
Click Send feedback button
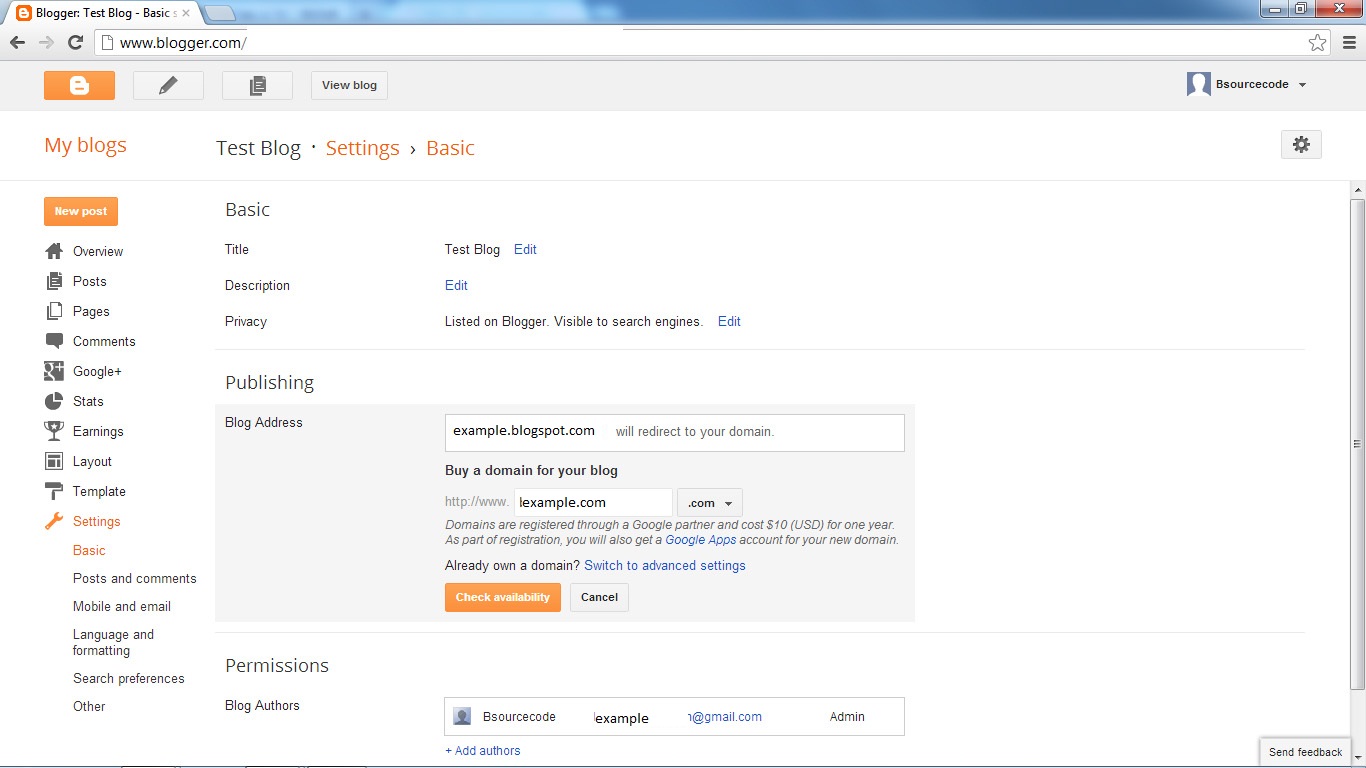click(x=1305, y=752)
